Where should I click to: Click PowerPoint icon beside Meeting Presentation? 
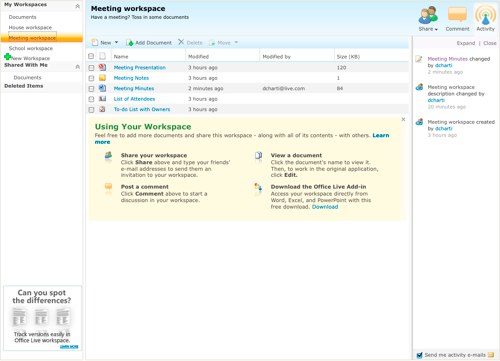click(102, 67)
